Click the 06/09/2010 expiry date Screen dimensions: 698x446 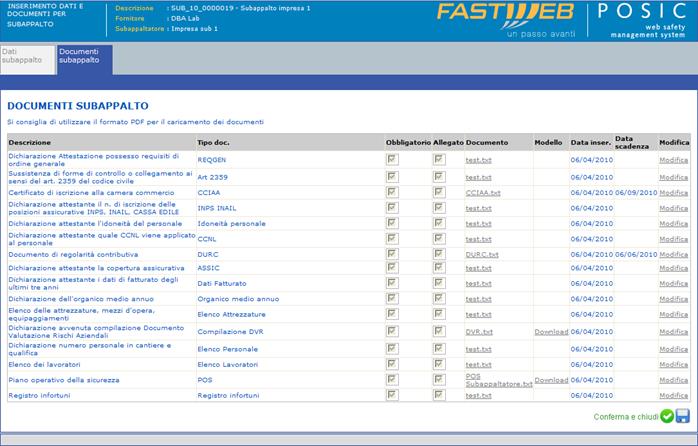[x=636, y=193]
